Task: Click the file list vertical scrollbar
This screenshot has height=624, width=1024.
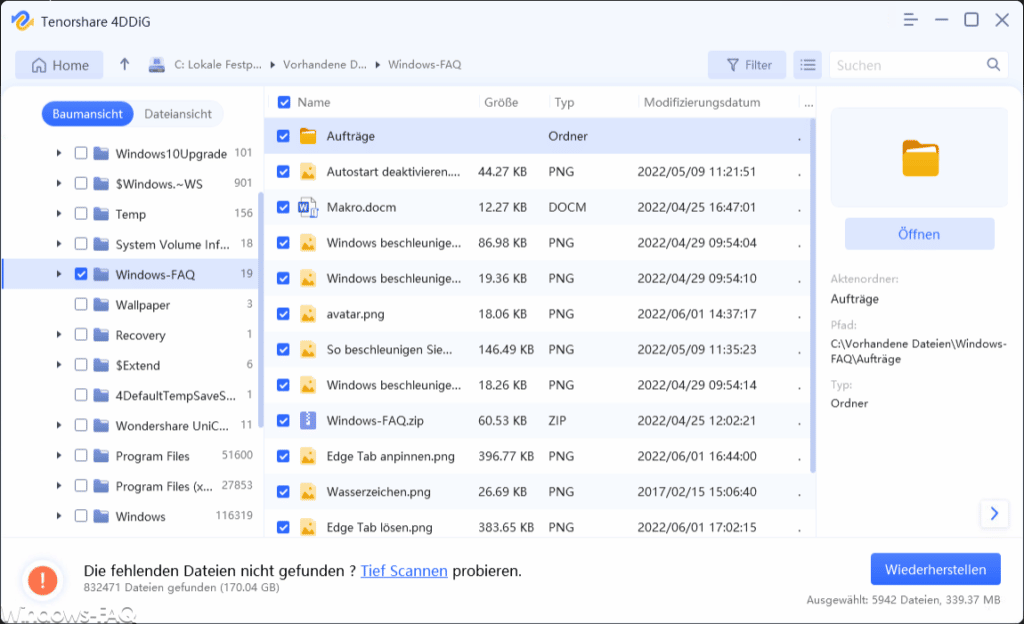Action: [813, 295]
